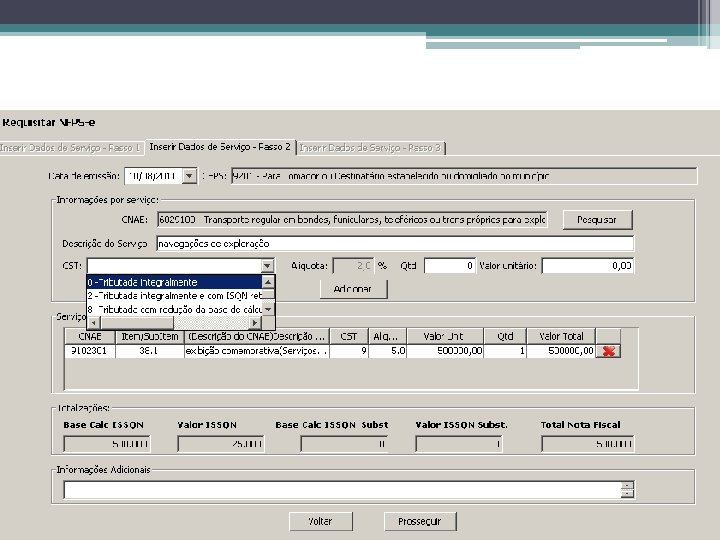
Task: Click the Valor Unit column header
Action: click(x=445, y=337)
